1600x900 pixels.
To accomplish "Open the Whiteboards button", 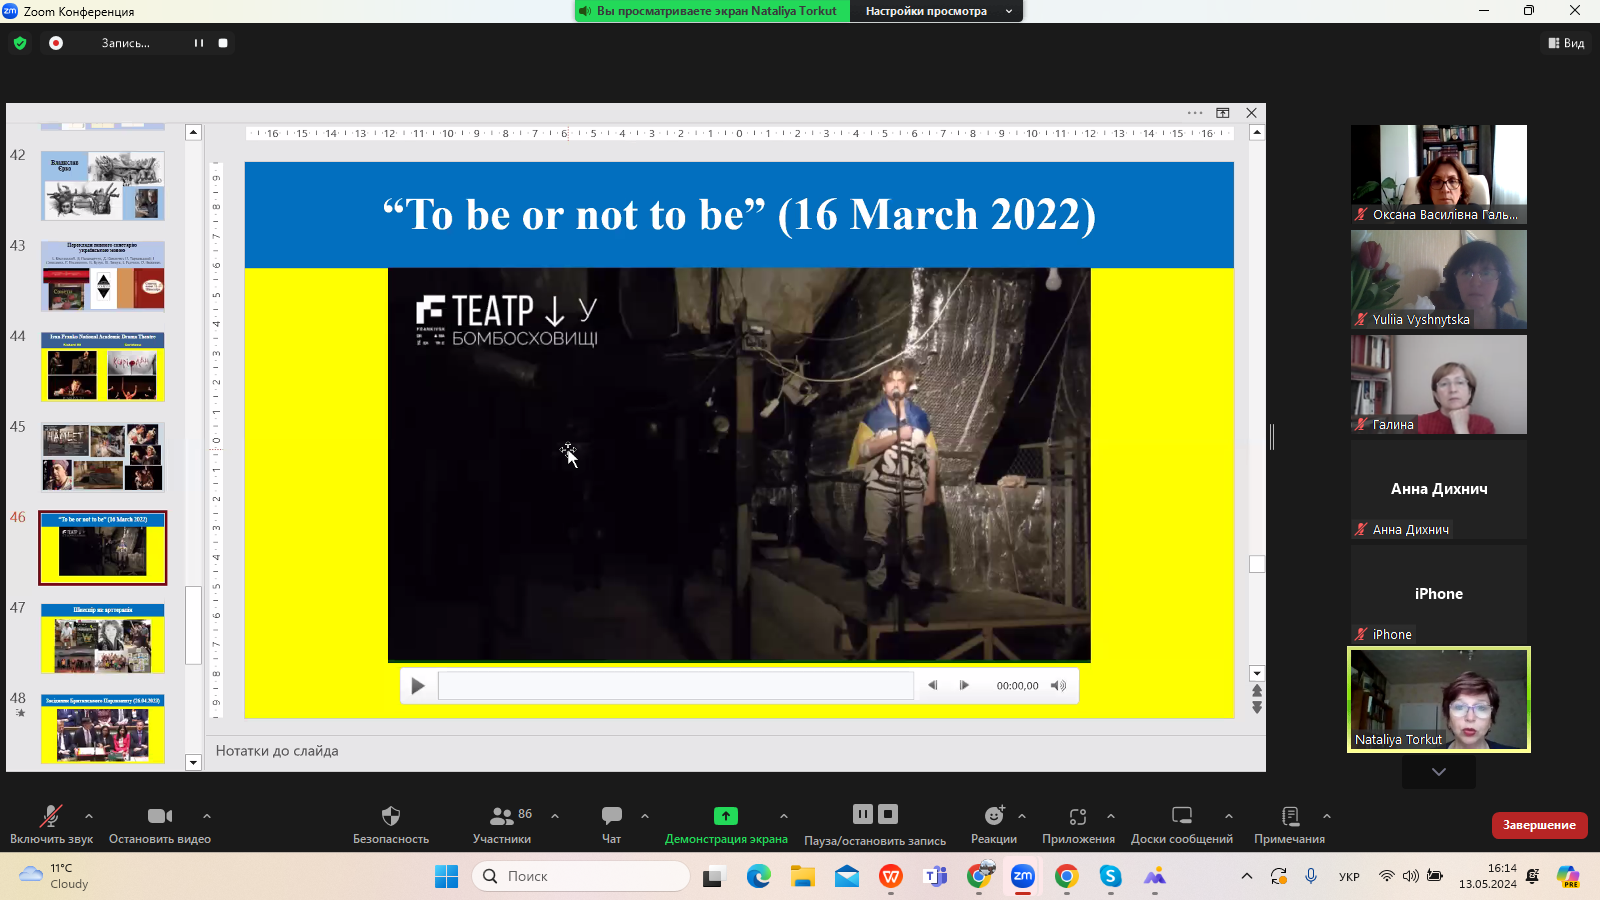I will click(1181, 816).
